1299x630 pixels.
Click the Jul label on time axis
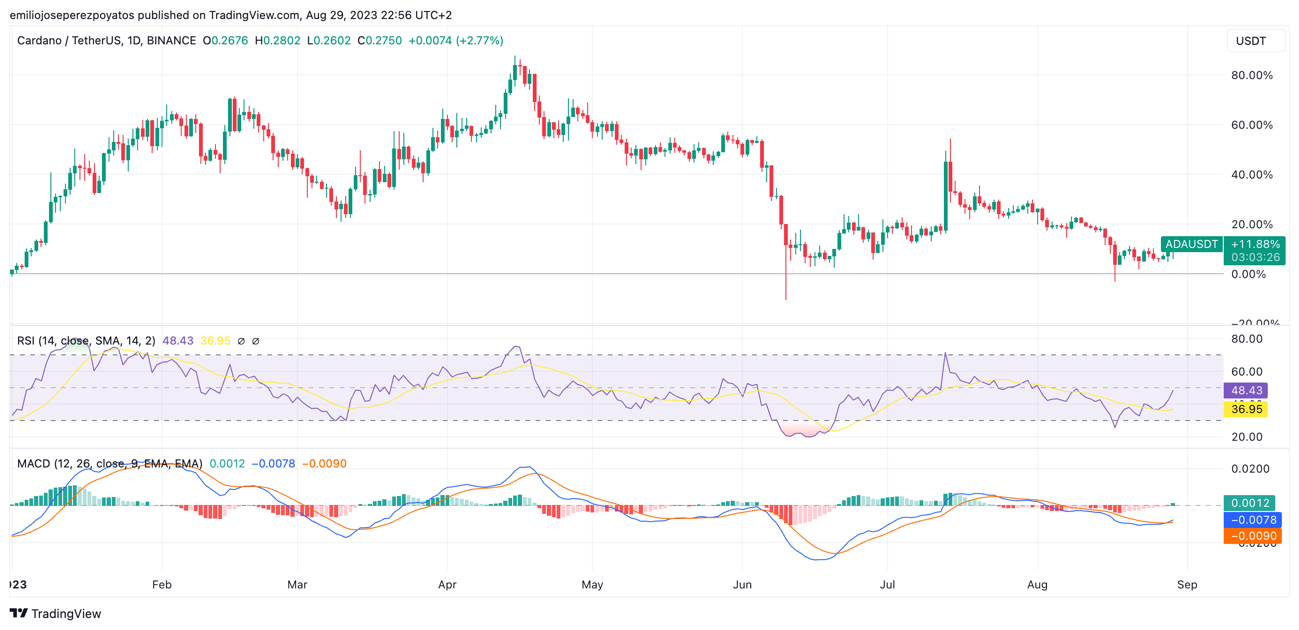tap(887, 584)
